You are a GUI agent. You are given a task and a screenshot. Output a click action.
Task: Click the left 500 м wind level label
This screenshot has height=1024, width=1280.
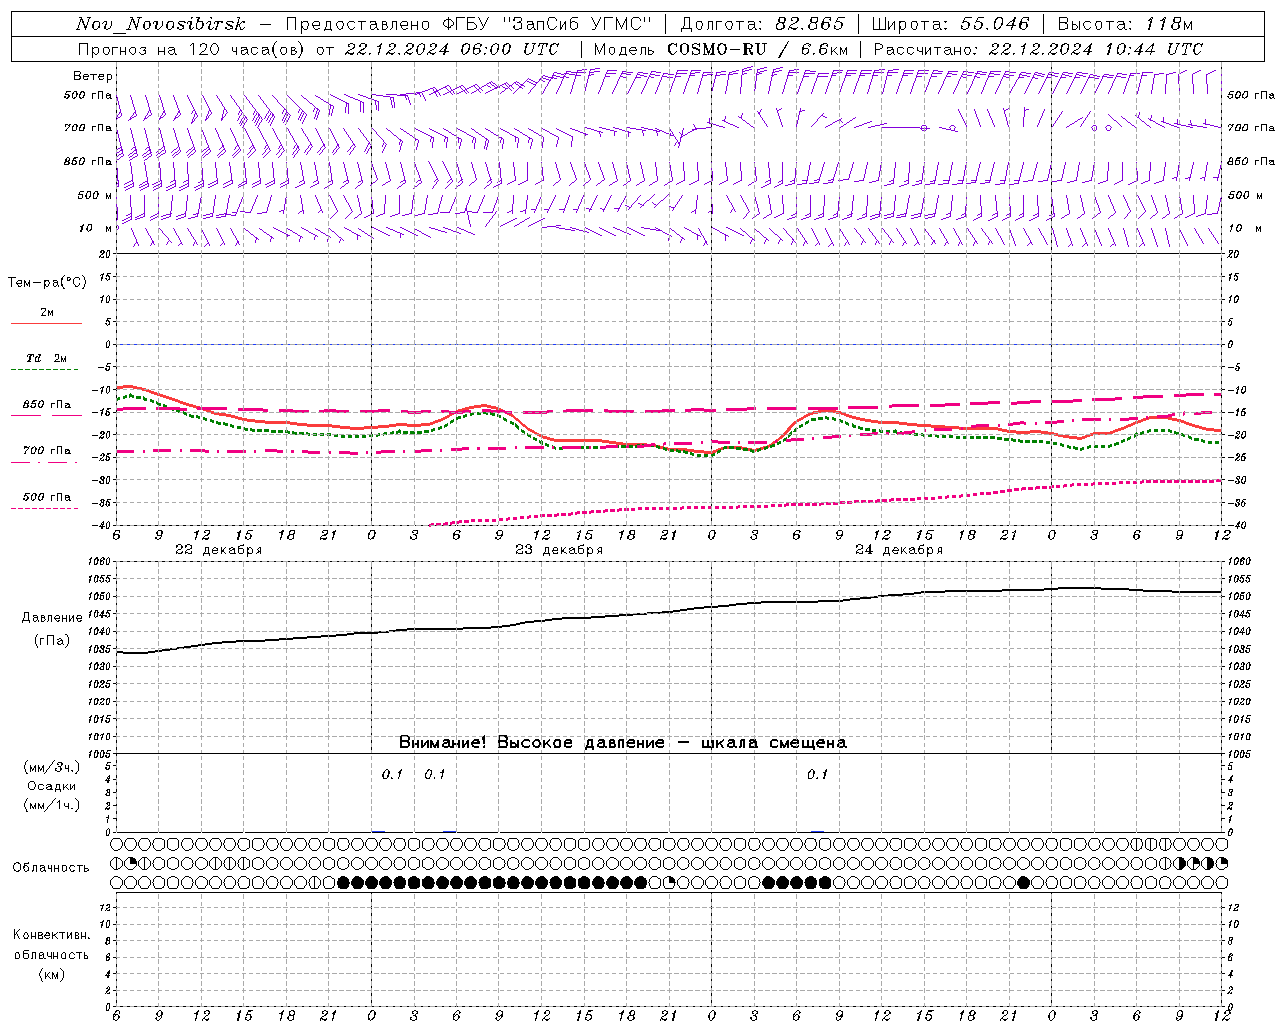96,196
